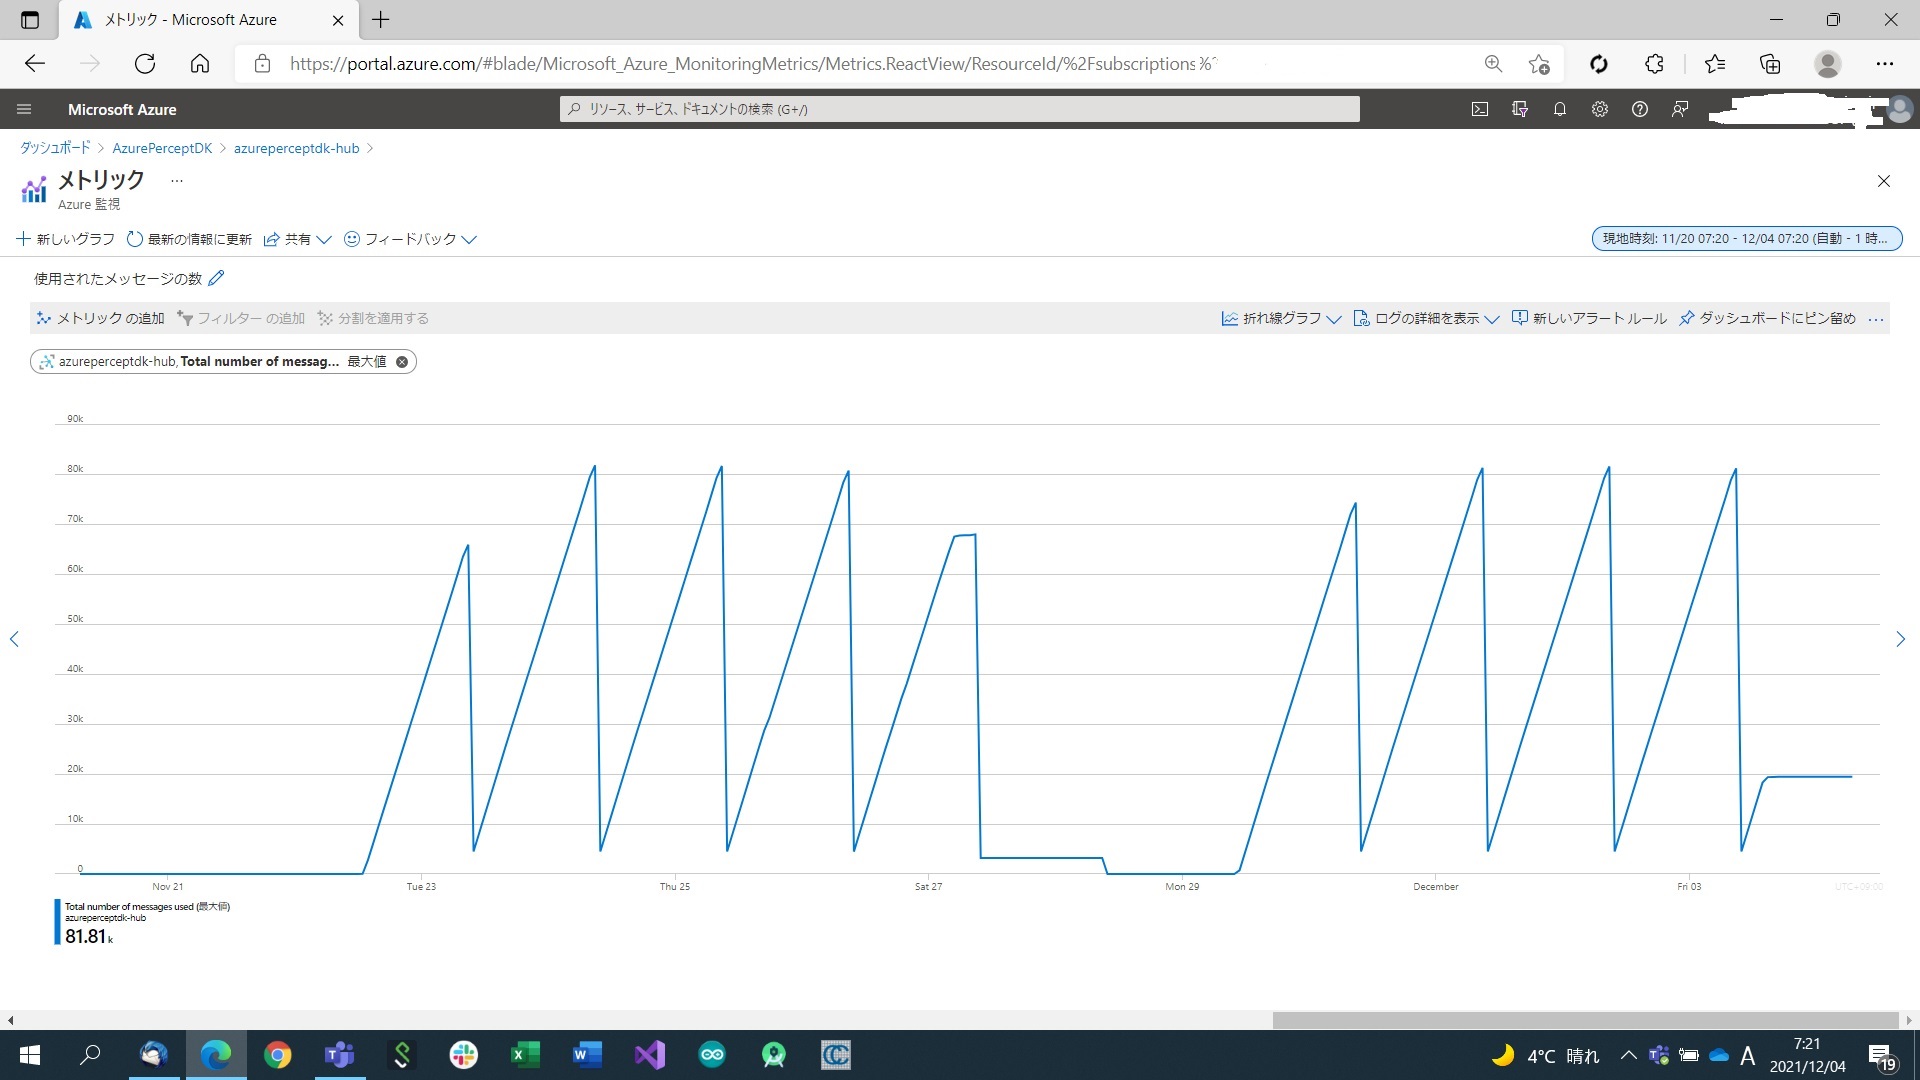Screen dimensions: 1920x1080
Task: Open Azure portal settings gear
Action: pyautogui.click(x=1599, y=109)
